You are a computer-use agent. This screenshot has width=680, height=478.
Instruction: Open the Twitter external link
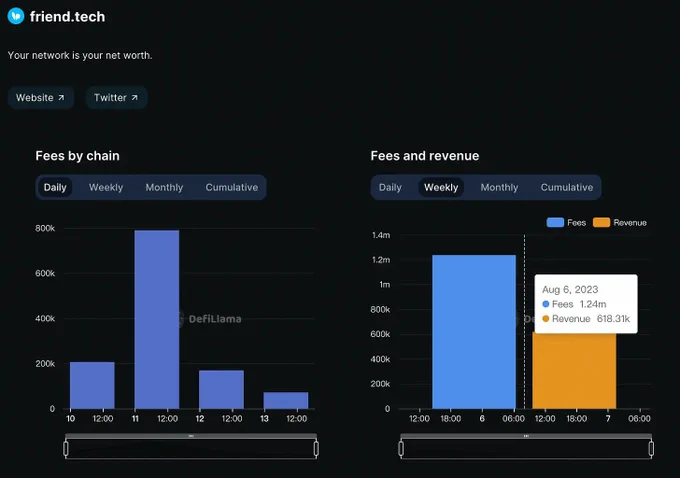[116, 98]
